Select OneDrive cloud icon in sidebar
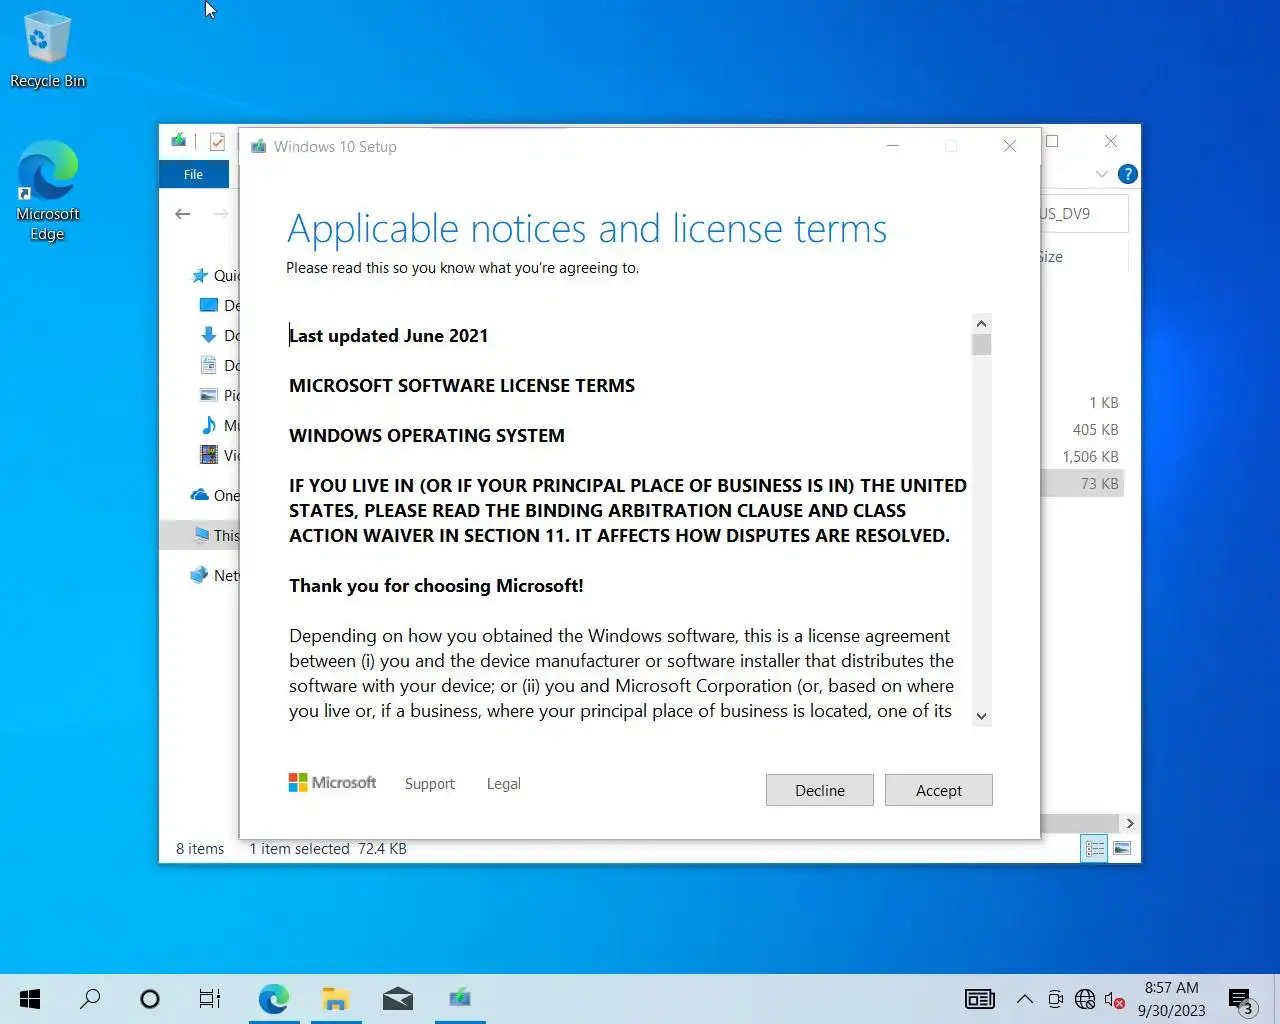This screenshot has width=1280, height=1024. click(x=199, y=495)
